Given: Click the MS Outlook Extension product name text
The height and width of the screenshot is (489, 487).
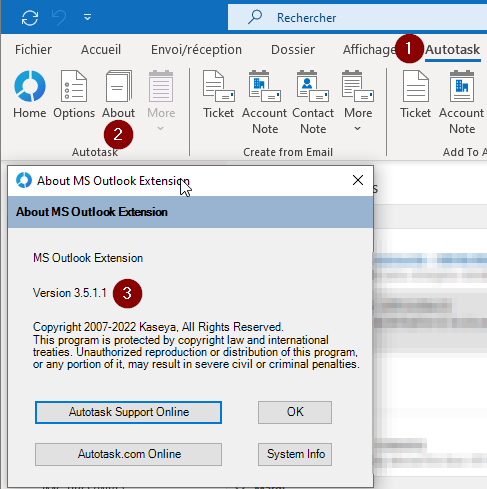Looking at the screenshot, I should 88,258.
